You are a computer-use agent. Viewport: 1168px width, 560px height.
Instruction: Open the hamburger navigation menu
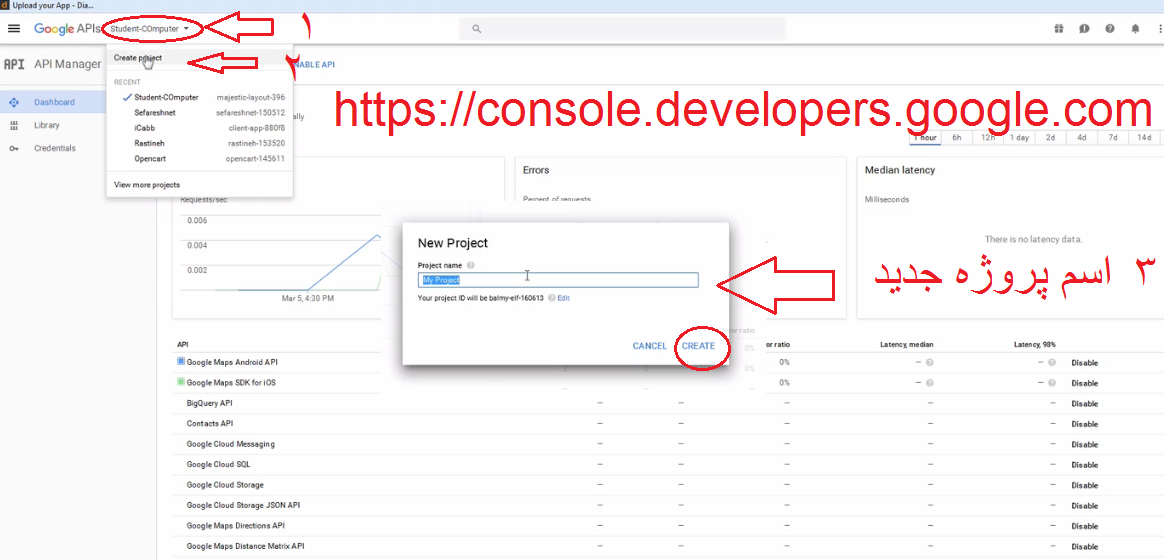pos(14,29)
